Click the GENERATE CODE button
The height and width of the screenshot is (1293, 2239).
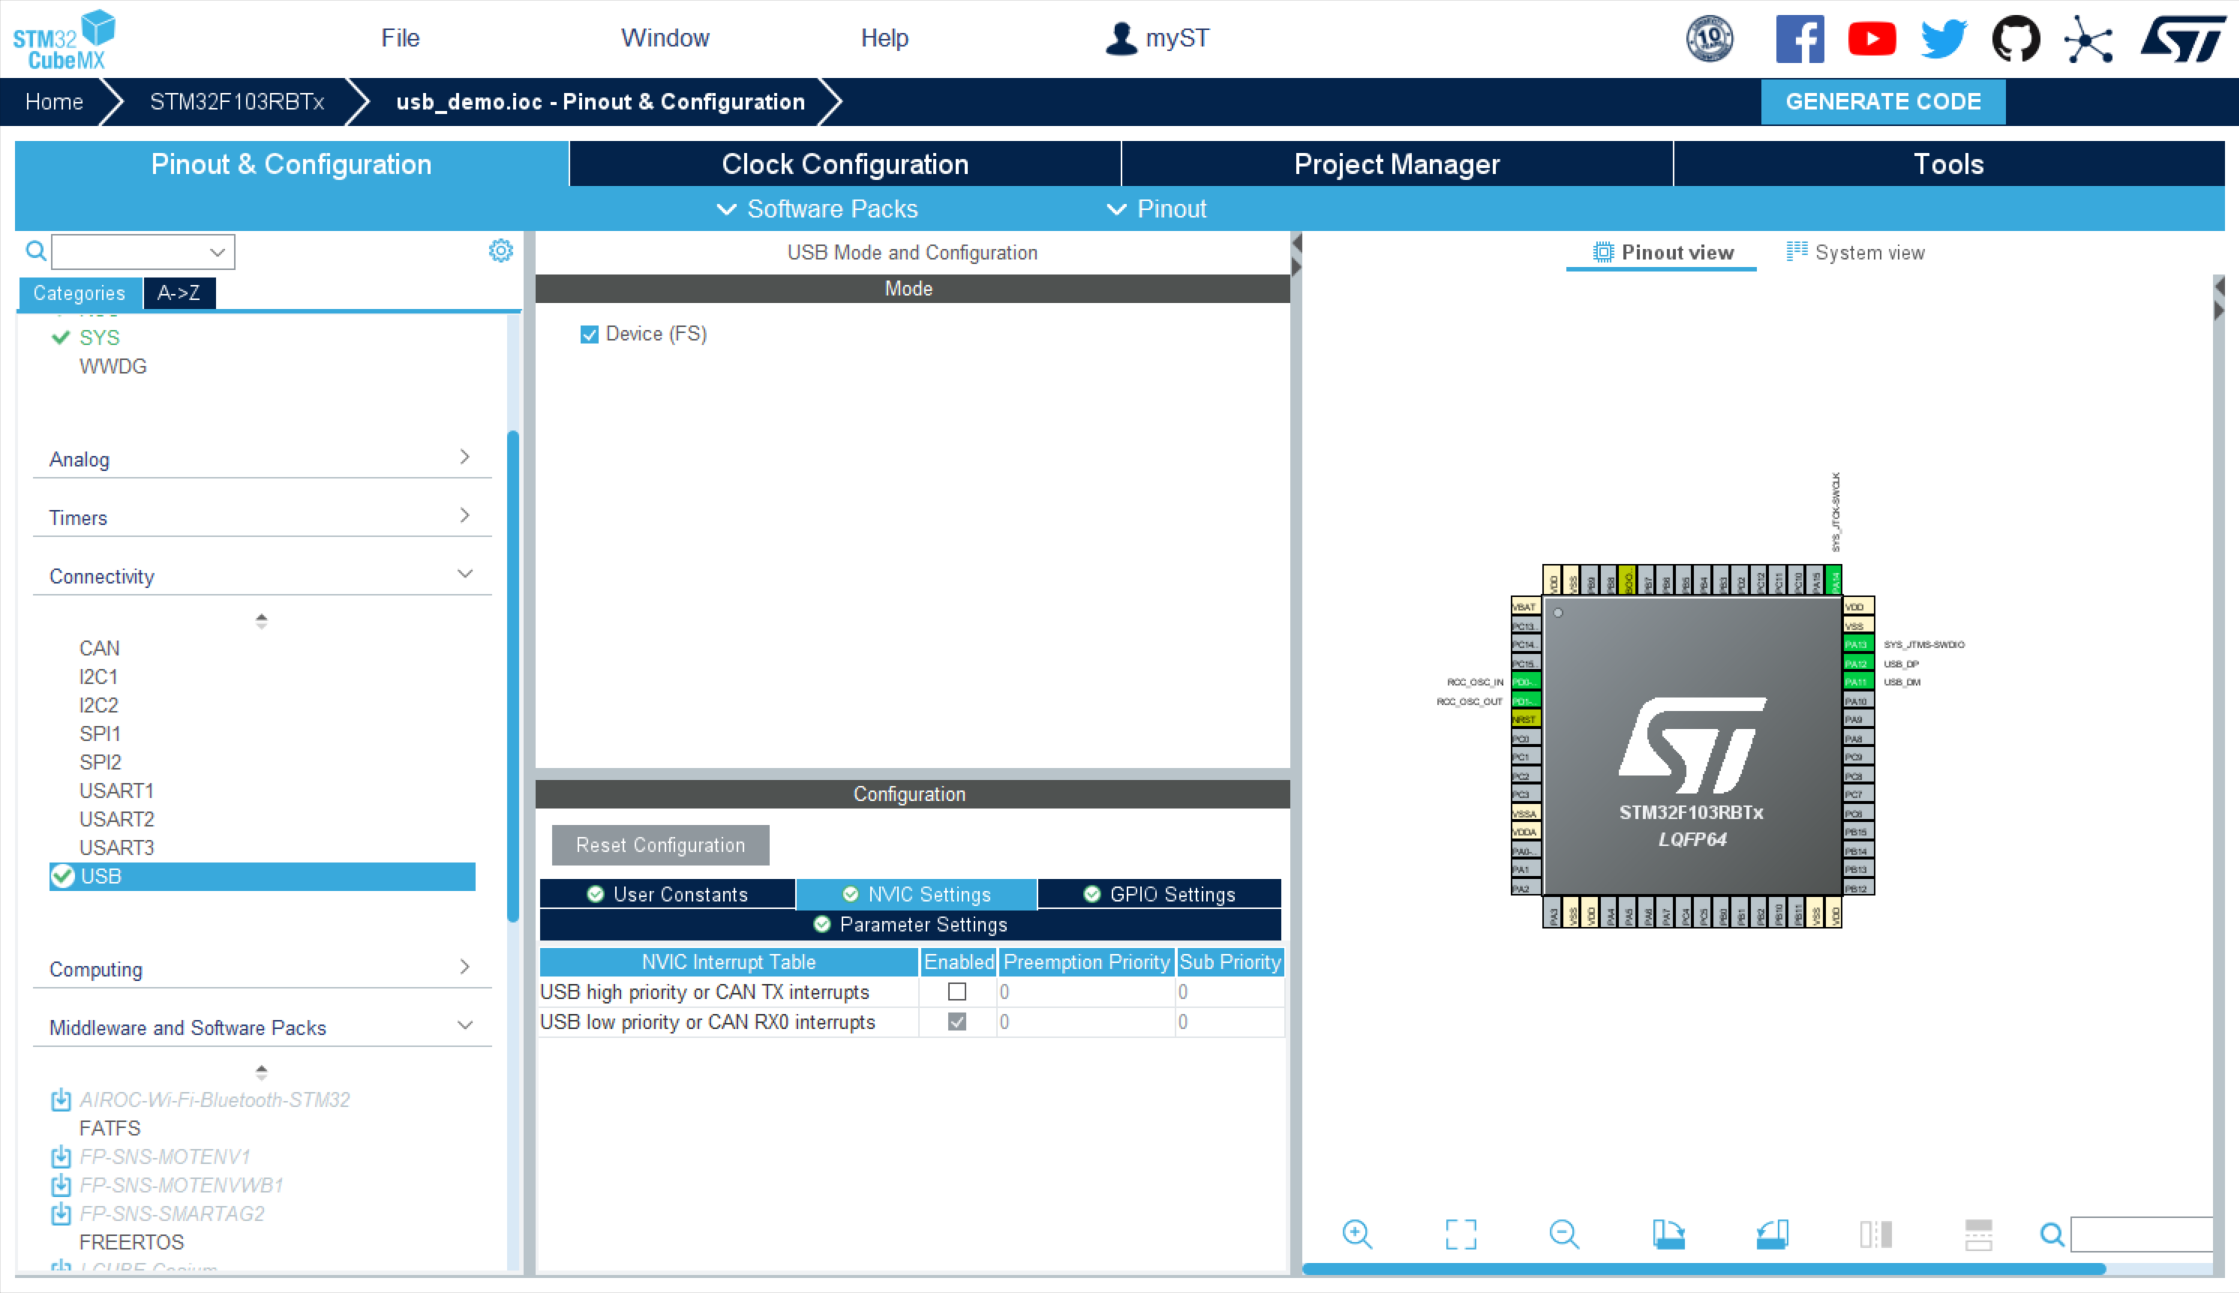tap(1884, 100)
